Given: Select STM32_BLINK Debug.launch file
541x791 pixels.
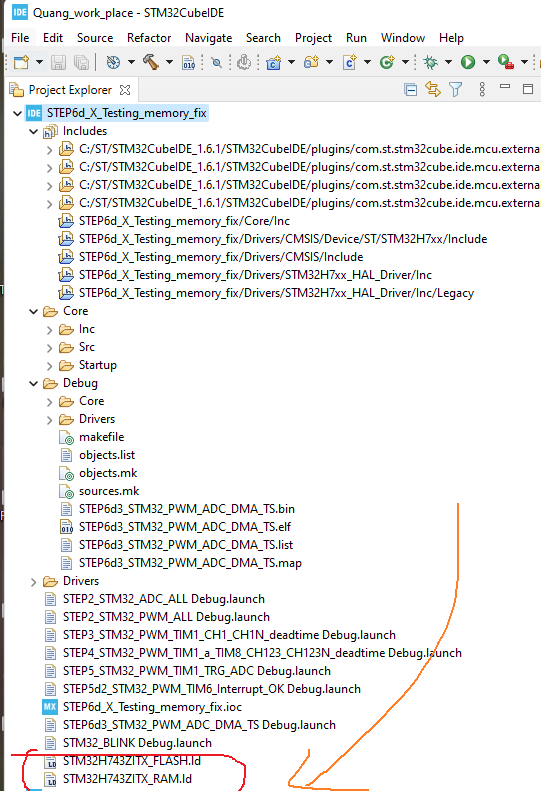Looking at the screenshot, I should pos(137,743).
